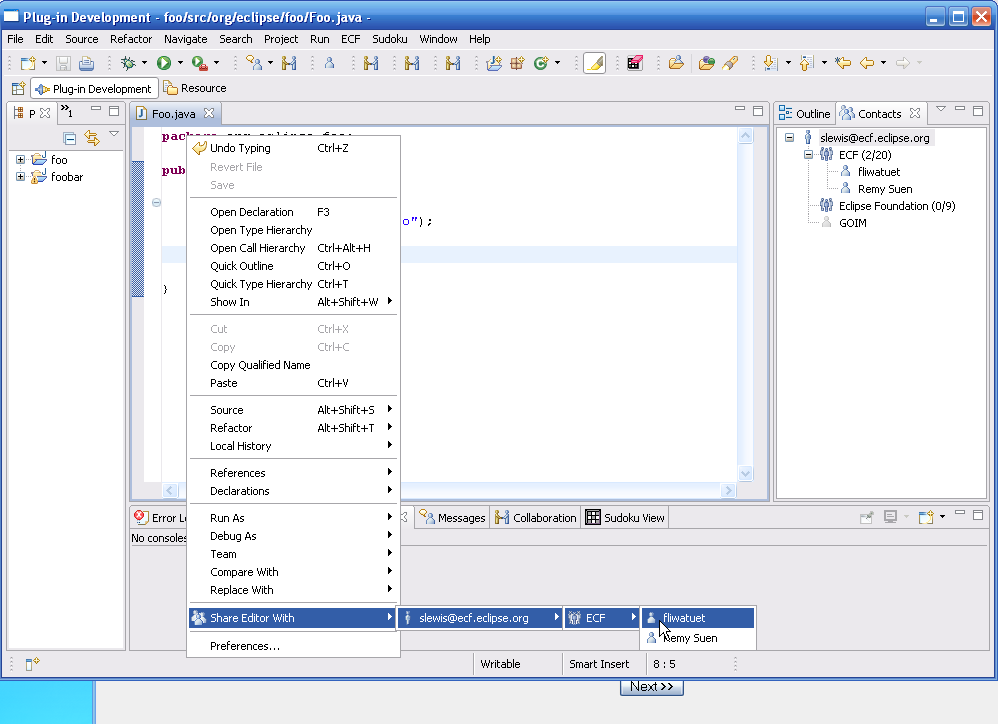
Task: Click the New wizard toolbar icon
Action: [x=28, y=63]
